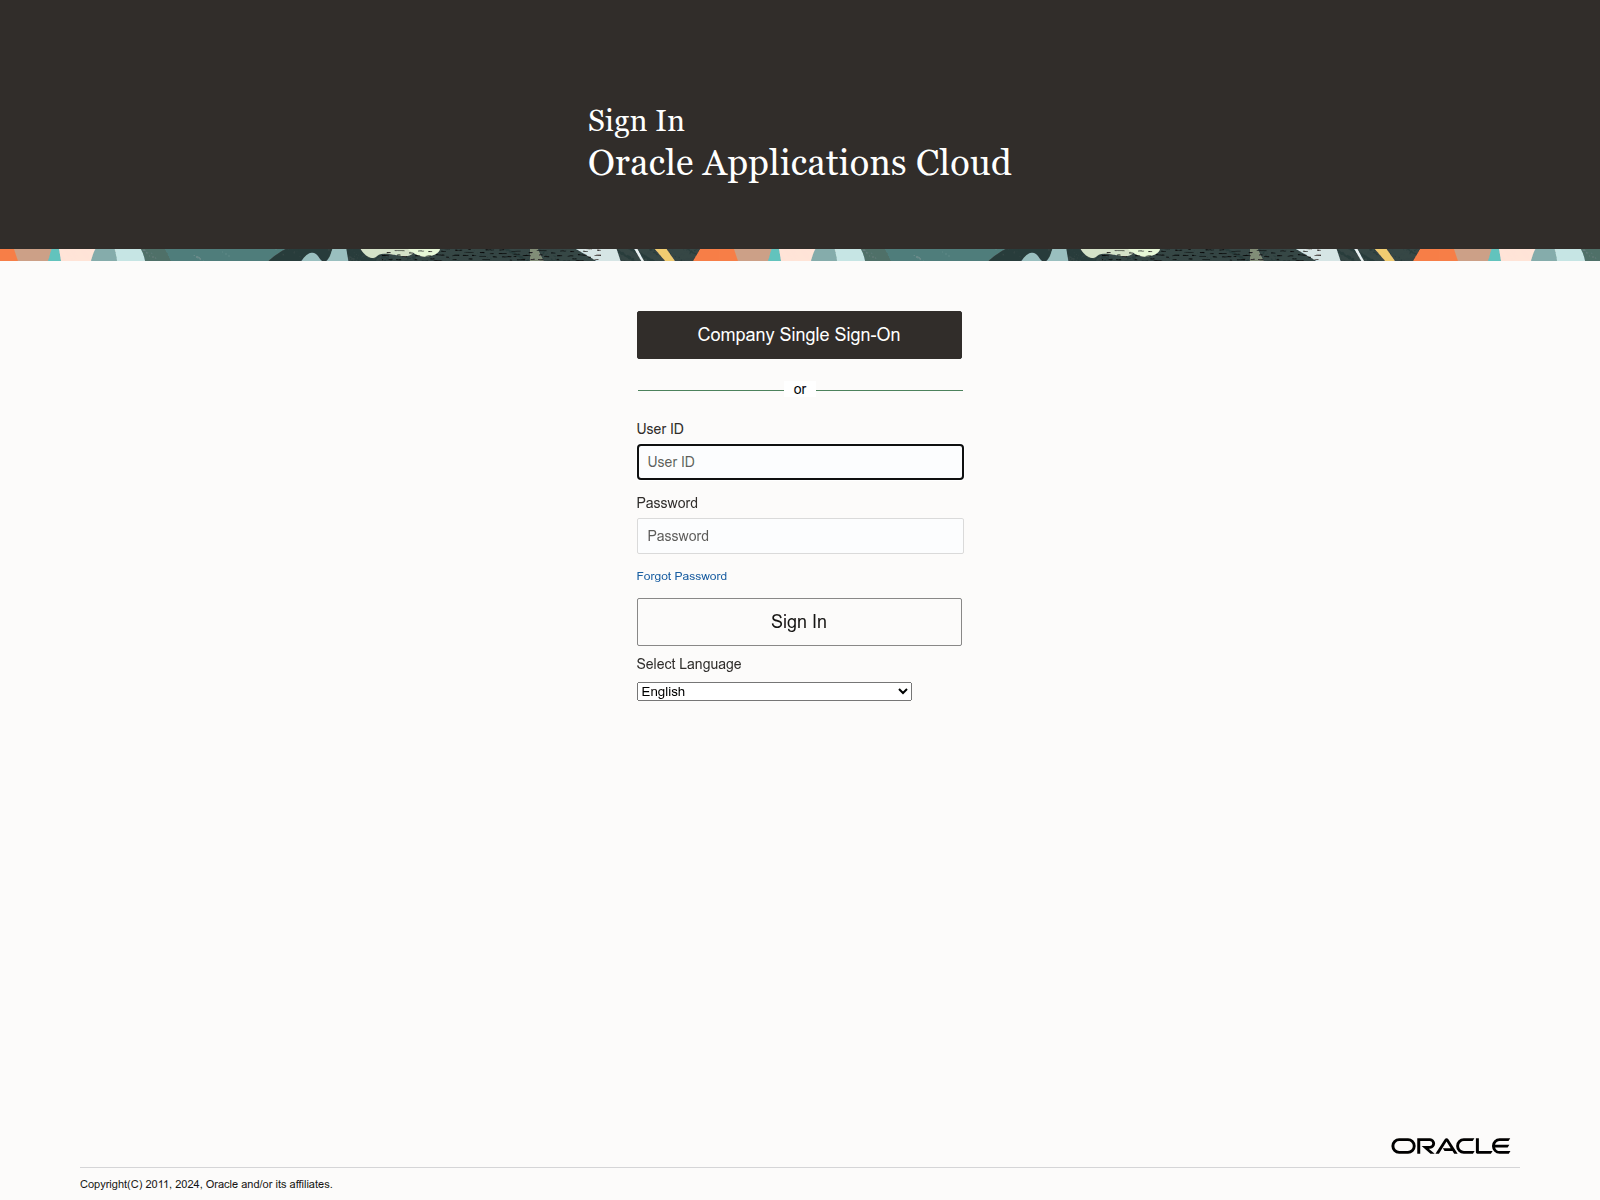
Task: Click the Company Single Sign-On button
Action: [799, 335]
